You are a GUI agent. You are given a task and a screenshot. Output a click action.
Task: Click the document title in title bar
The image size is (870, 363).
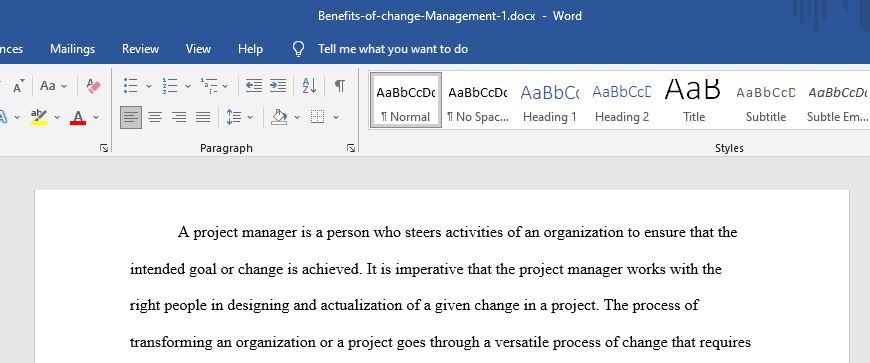coord(427,16)
